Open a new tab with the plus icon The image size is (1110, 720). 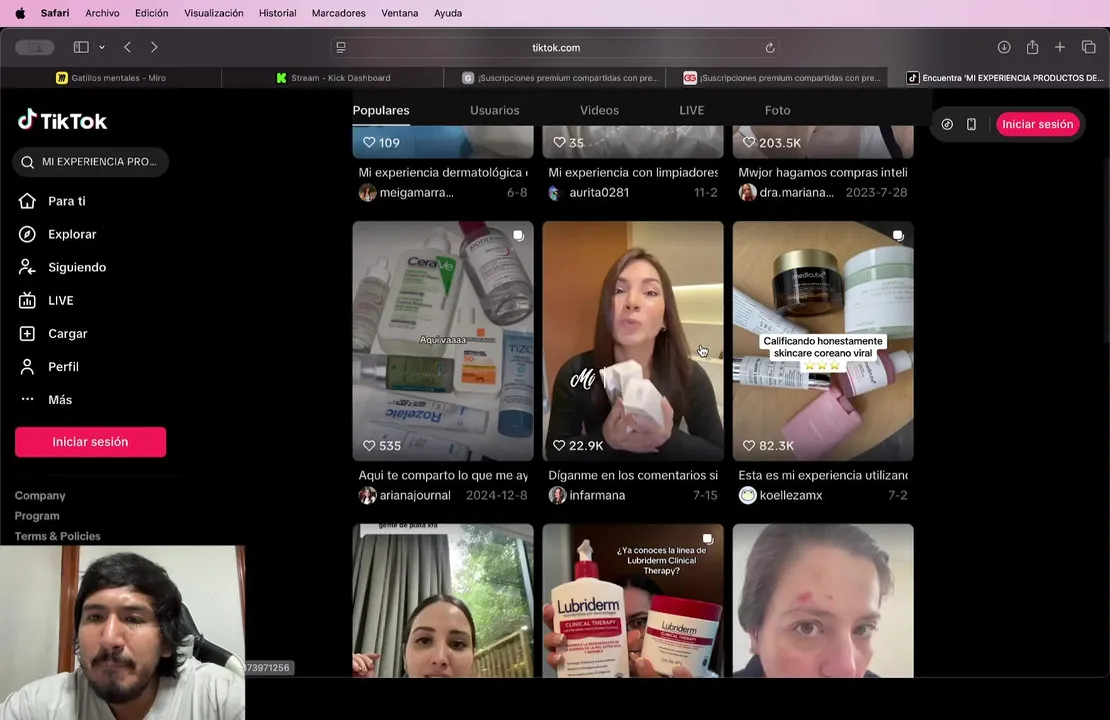(x=1060, y=47)
